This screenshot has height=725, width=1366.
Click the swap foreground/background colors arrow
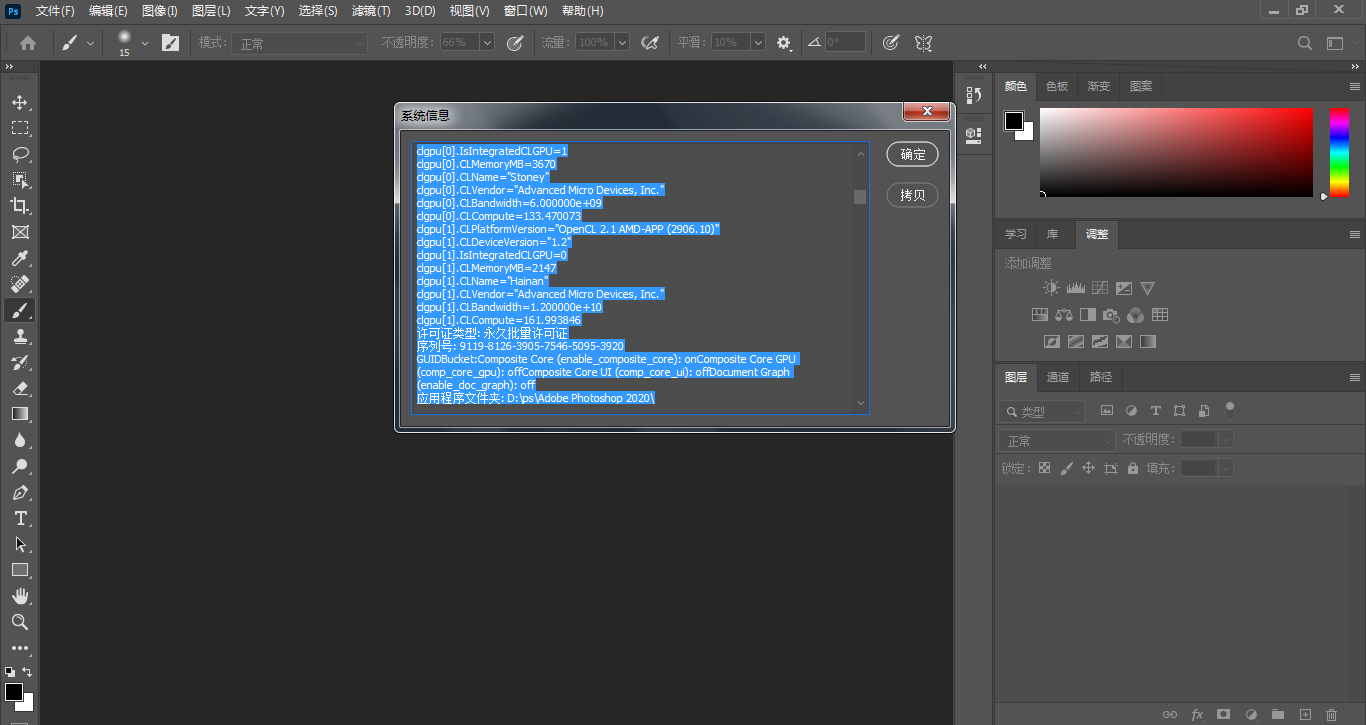[x=27, y=672]
